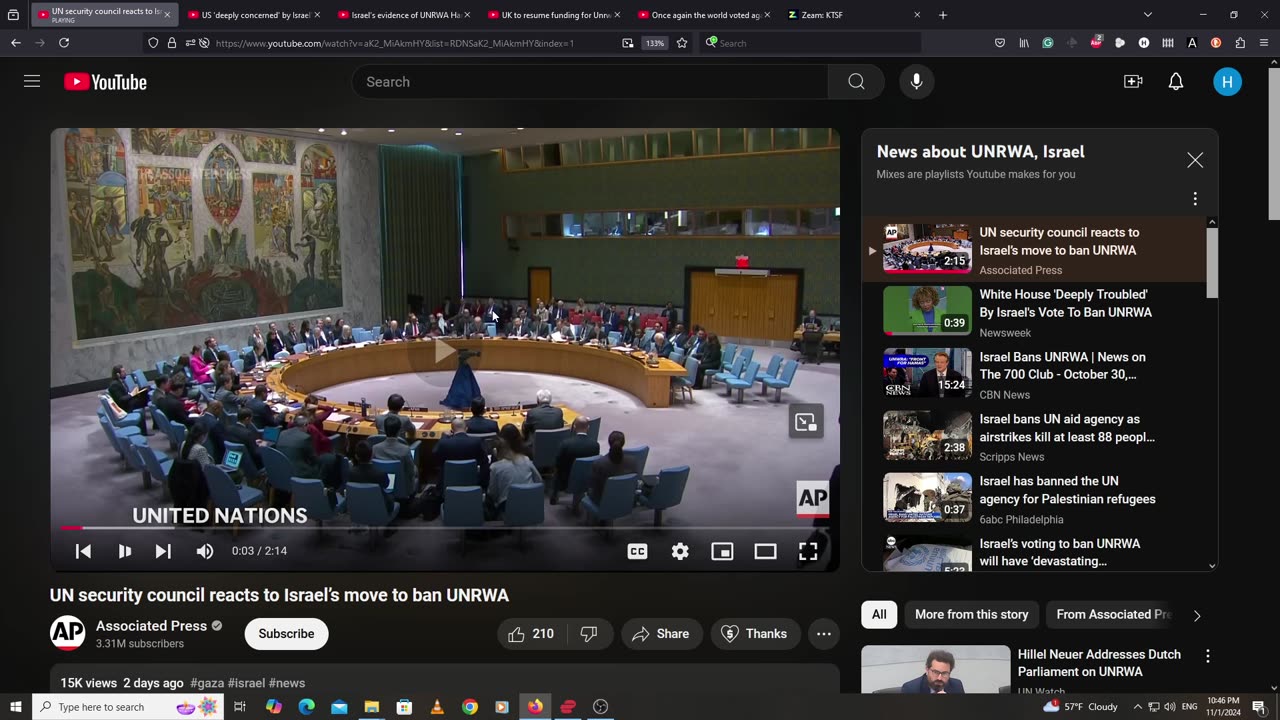Open the more actions ellipsis below the video

(x=823, y=634)
